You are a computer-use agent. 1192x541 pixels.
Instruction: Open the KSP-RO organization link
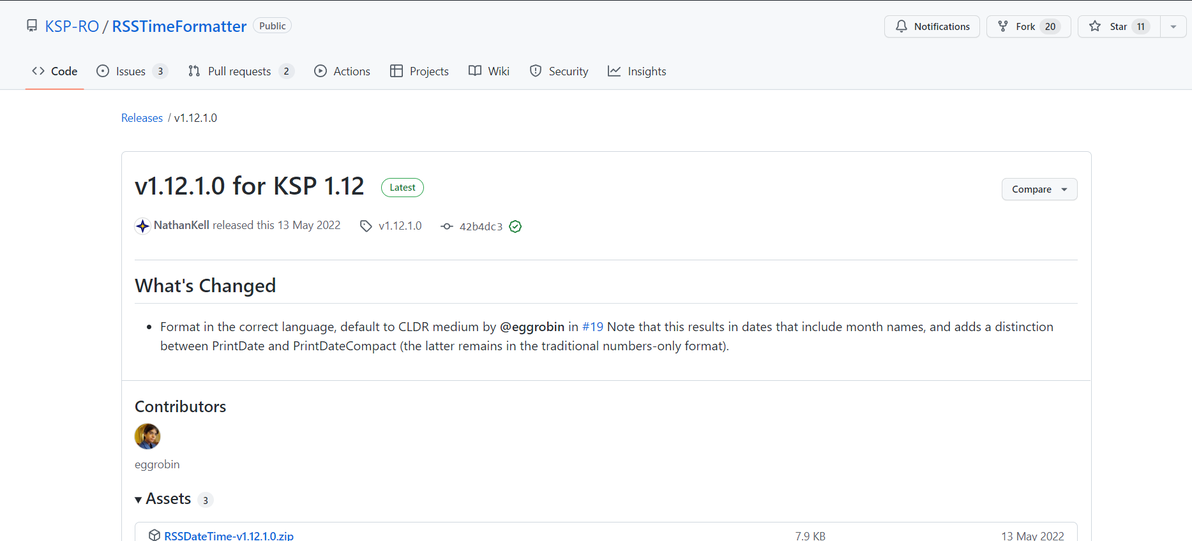point(71,27)
